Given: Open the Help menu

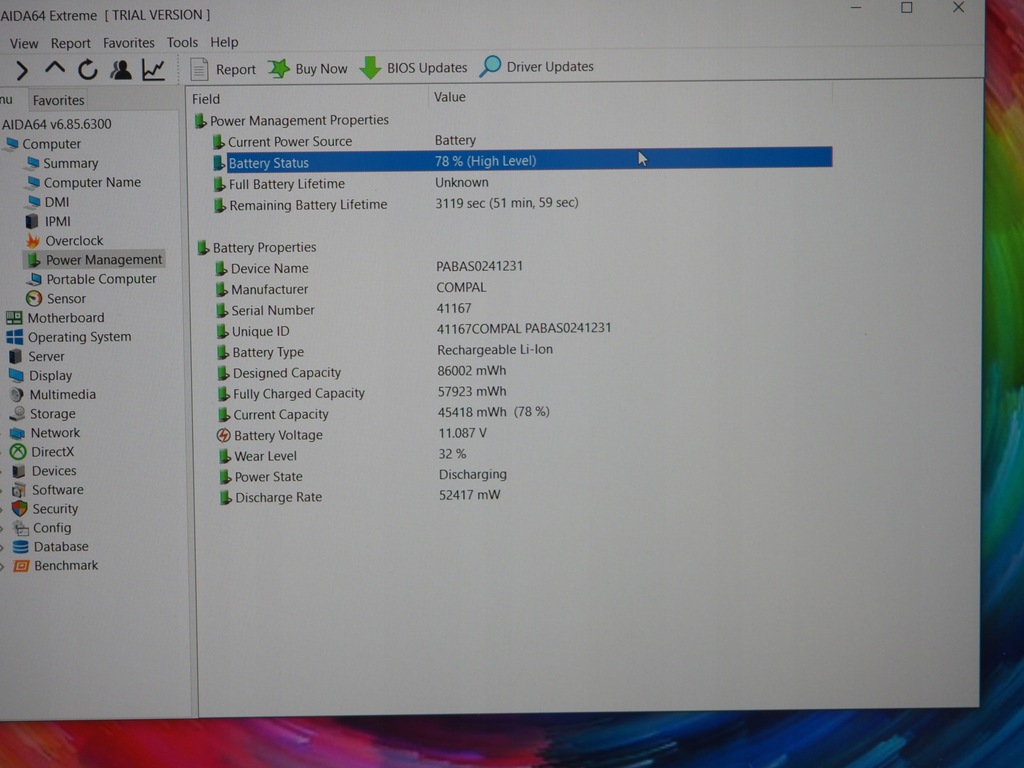Looking at the screenshot, I should 224,42.
